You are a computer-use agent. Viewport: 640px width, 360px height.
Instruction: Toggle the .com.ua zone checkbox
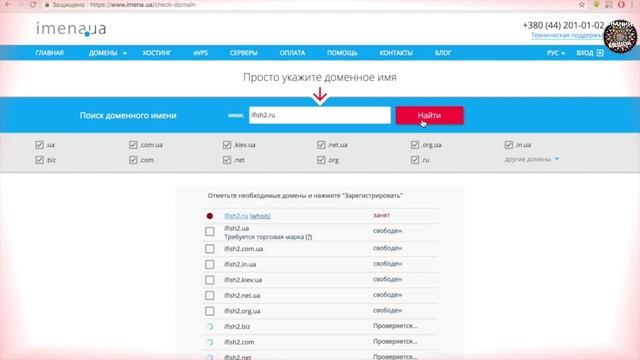(133, 144)
